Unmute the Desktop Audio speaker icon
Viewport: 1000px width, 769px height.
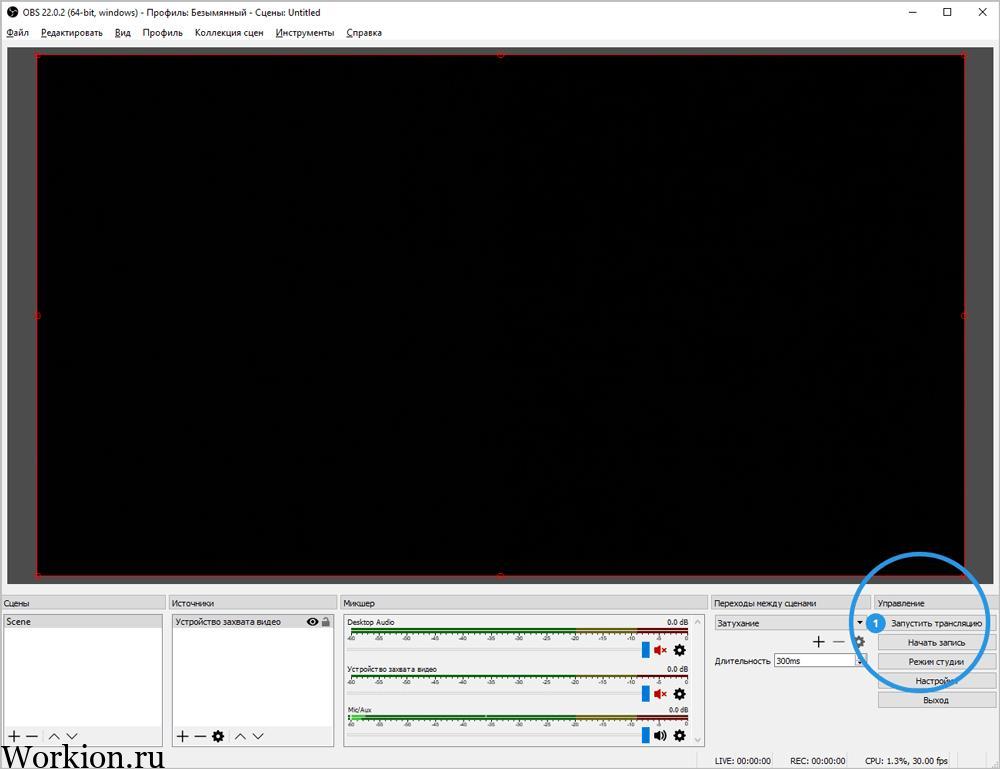[x=660, y=650]
